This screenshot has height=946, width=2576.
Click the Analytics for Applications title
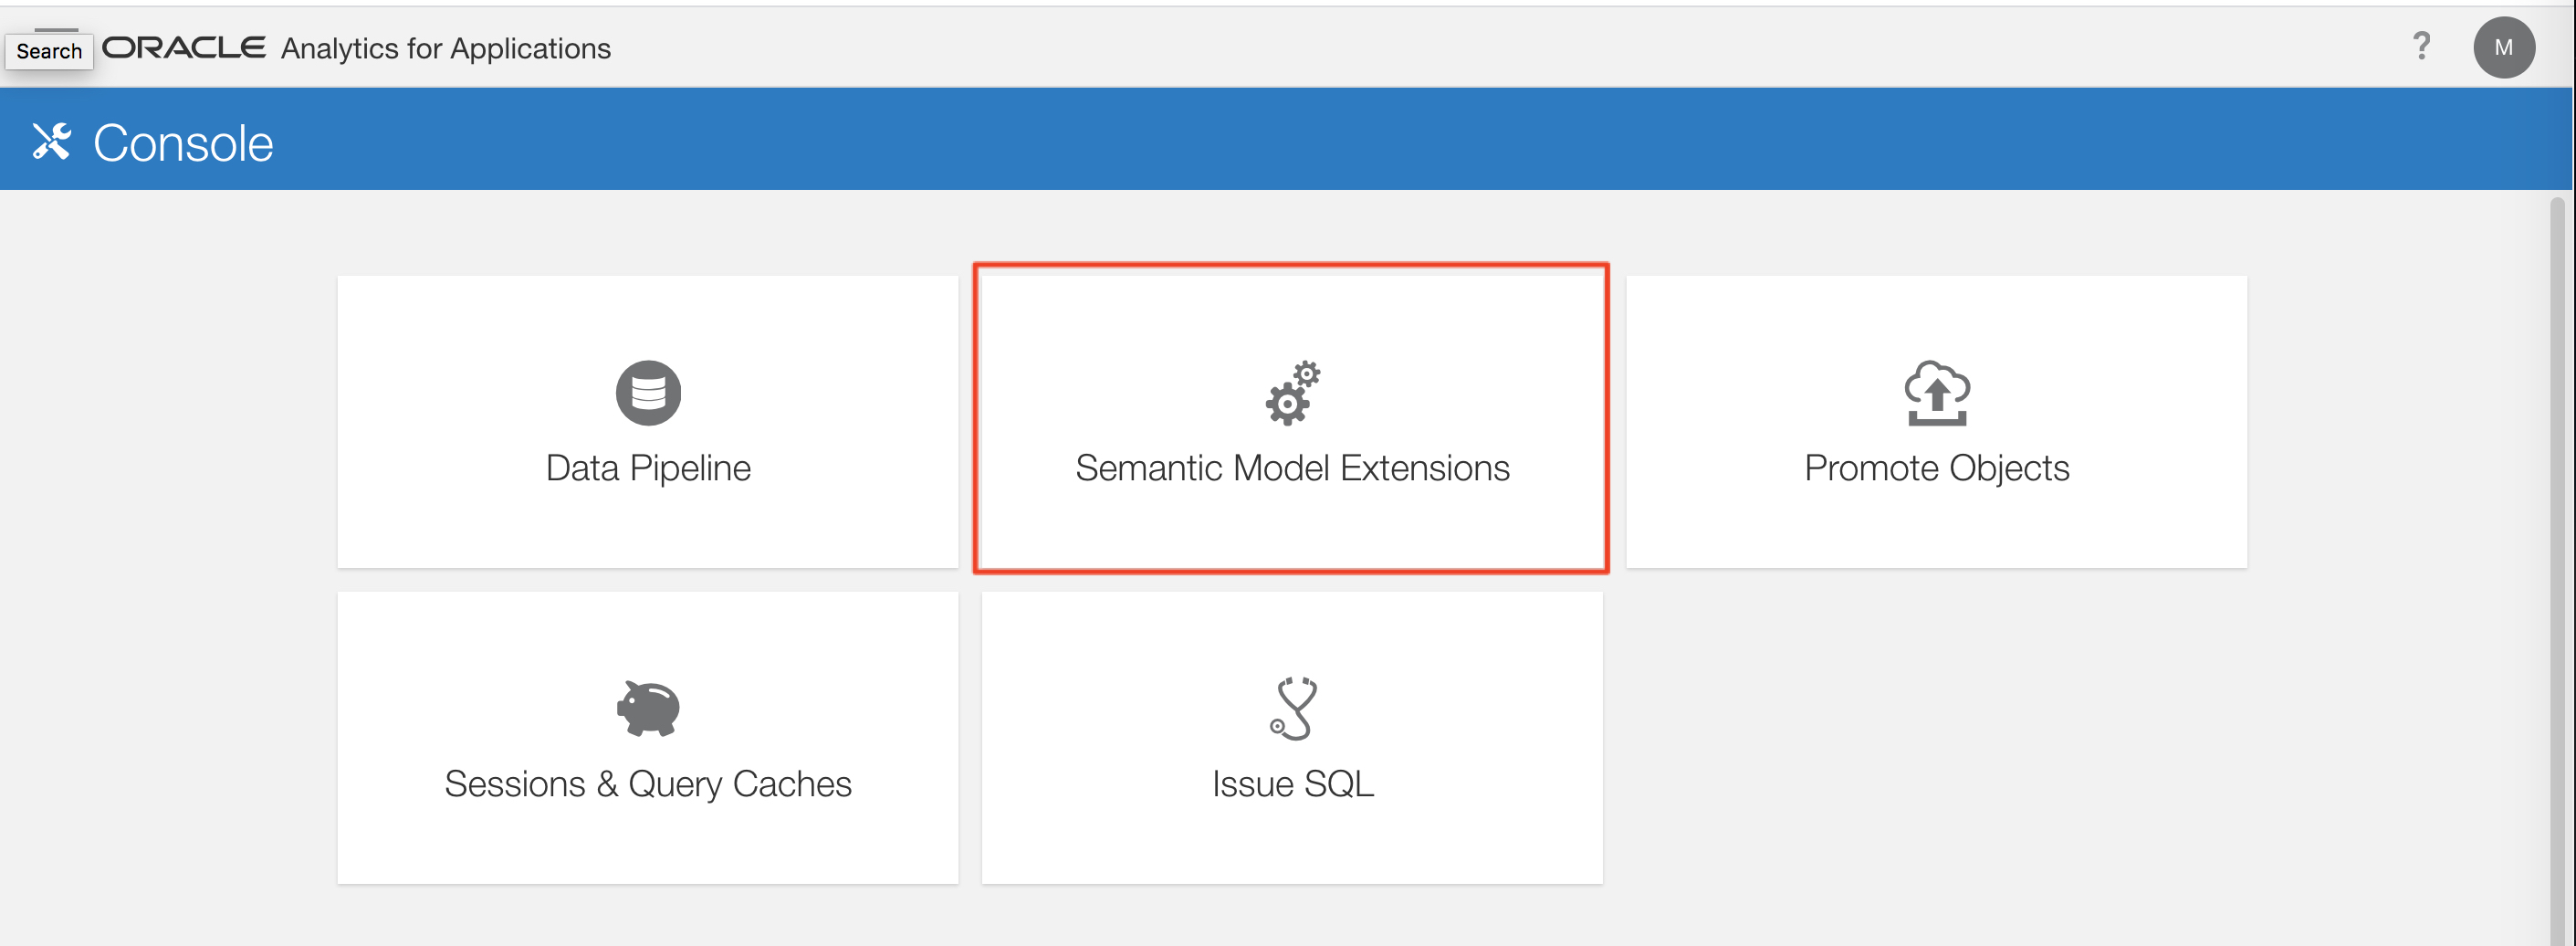(x=446, y=48)
